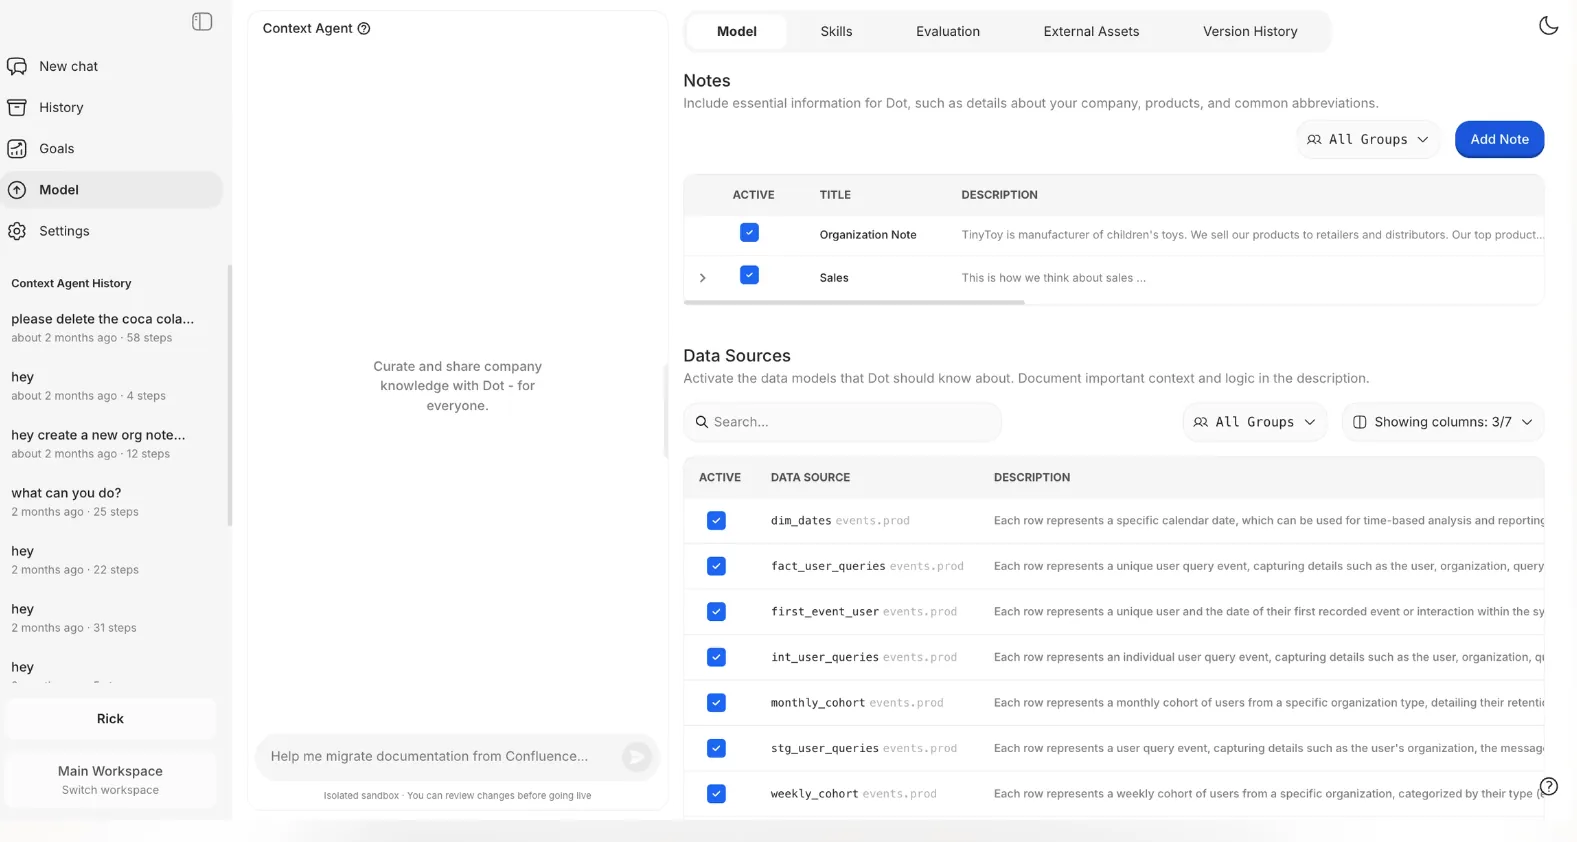This screenshot has width=1577, height=842.
Task: Open the Settings gear icon
Action: pos(17,231)
